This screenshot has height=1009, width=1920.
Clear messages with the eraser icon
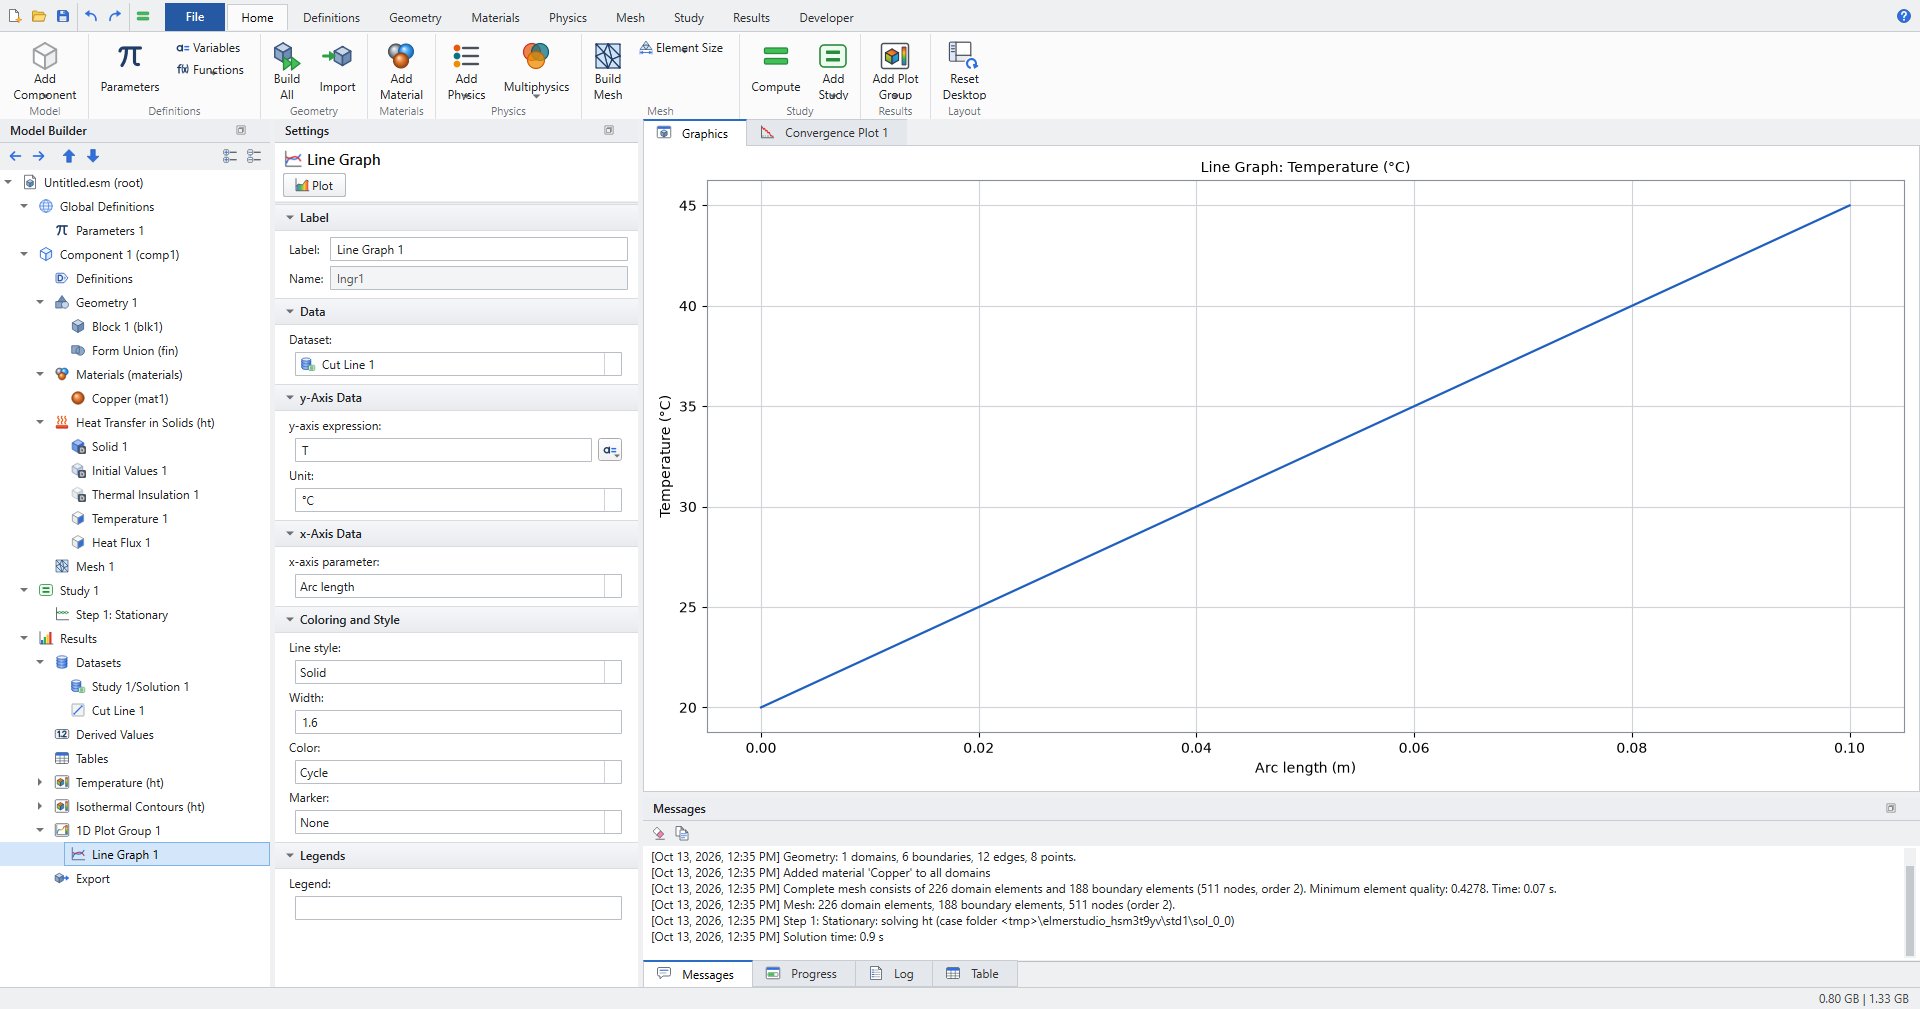pos(659,833)
